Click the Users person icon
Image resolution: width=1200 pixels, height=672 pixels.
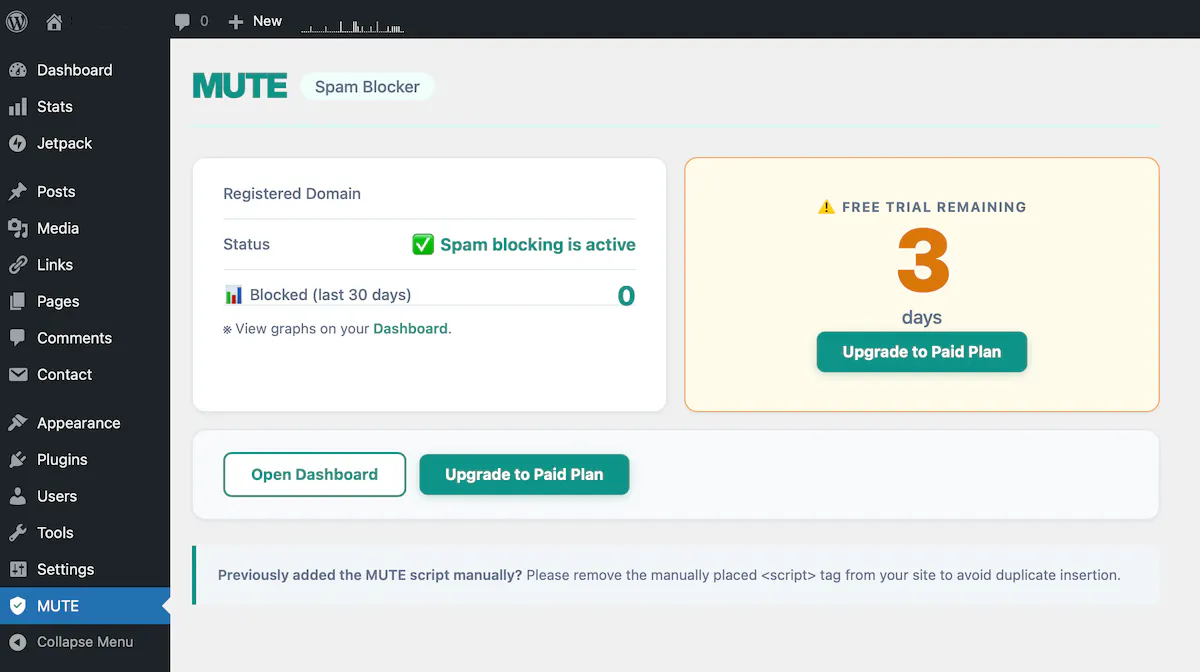click(18, 496)
